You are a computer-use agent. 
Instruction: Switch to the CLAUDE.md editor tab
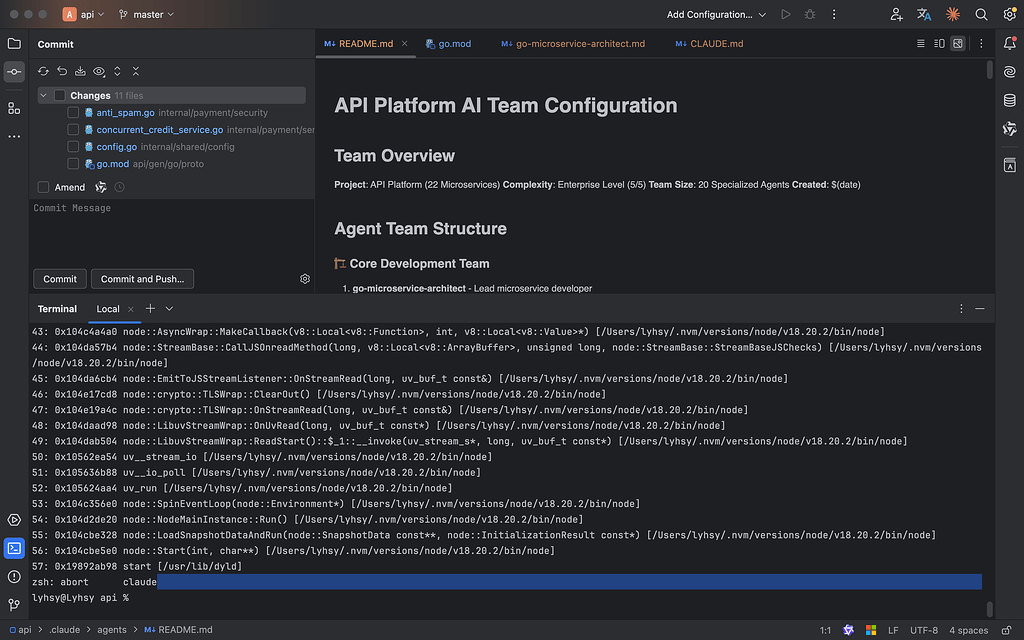[x=709, y=44]
